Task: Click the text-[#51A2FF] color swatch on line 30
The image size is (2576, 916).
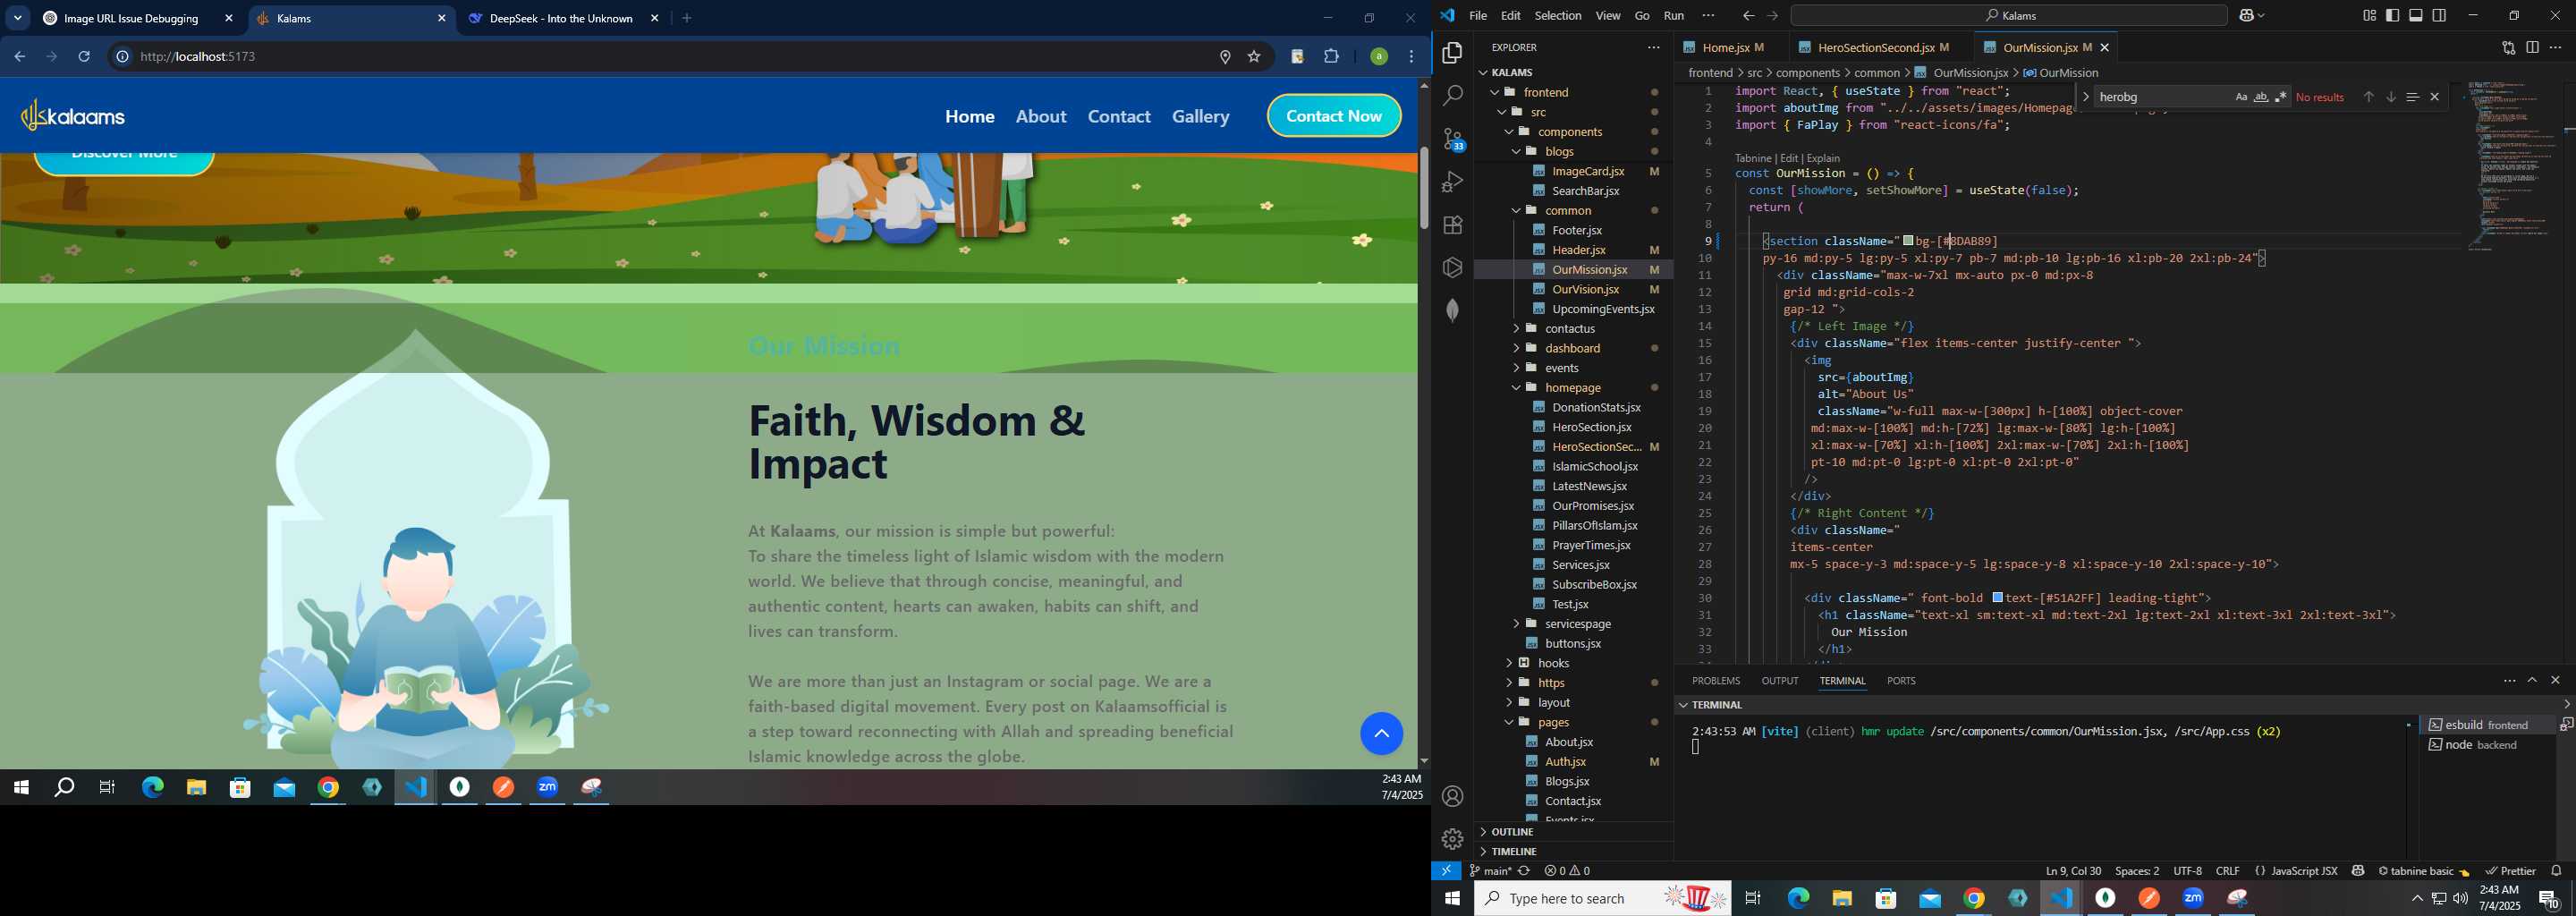Action: (1996, 598)
